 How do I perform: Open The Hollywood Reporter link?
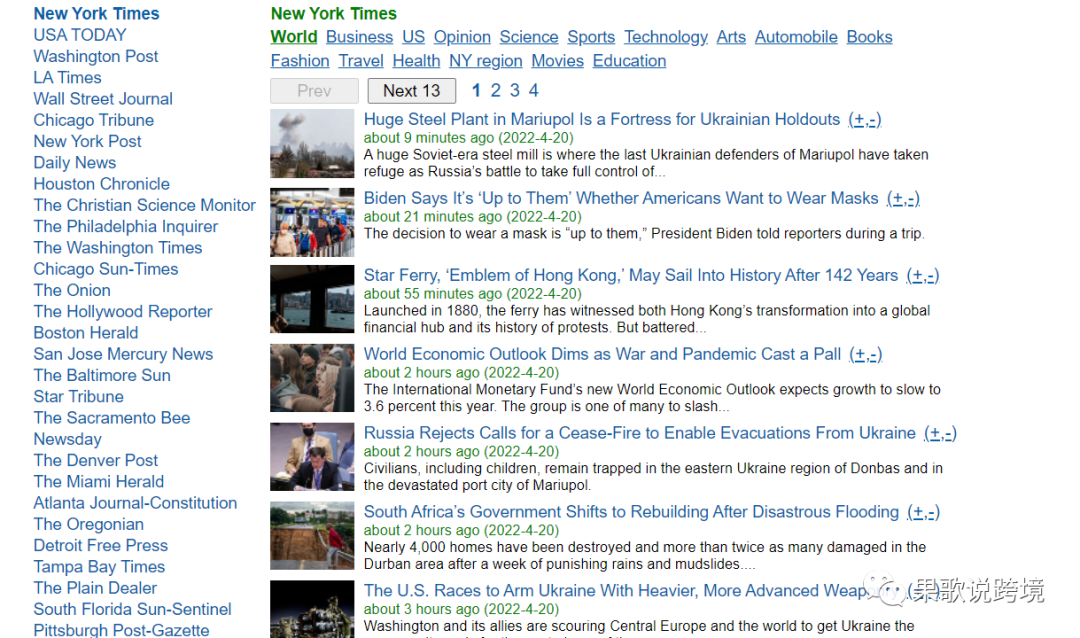[x=123, y=313]
